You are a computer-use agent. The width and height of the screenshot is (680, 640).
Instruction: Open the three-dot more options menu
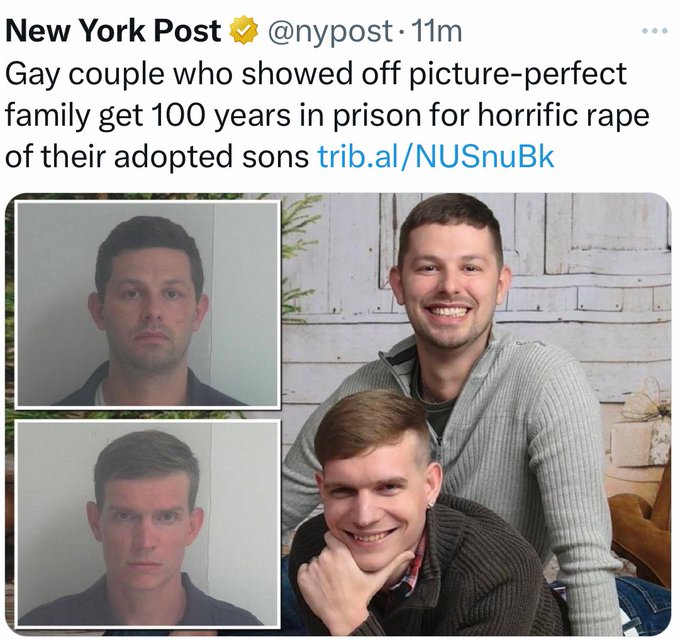click(655, 31)
